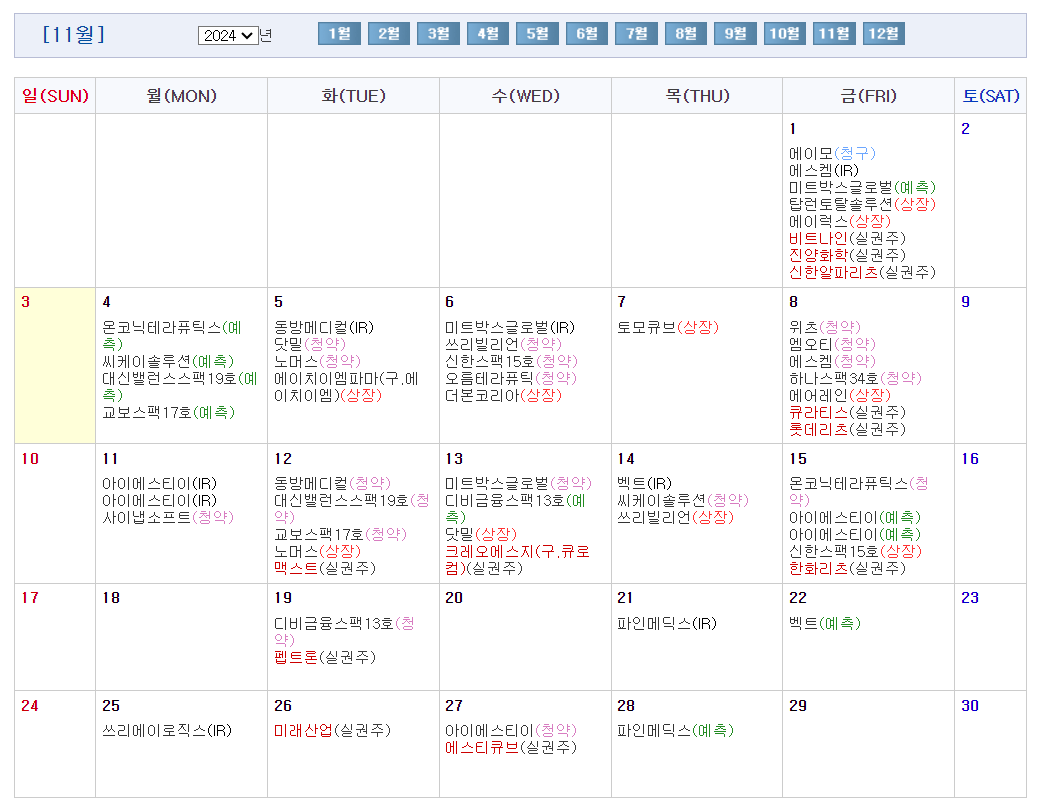Open 롯데리츠(실권주) on November 8
Screen dimensions: 1038x805
pos(847,429)
